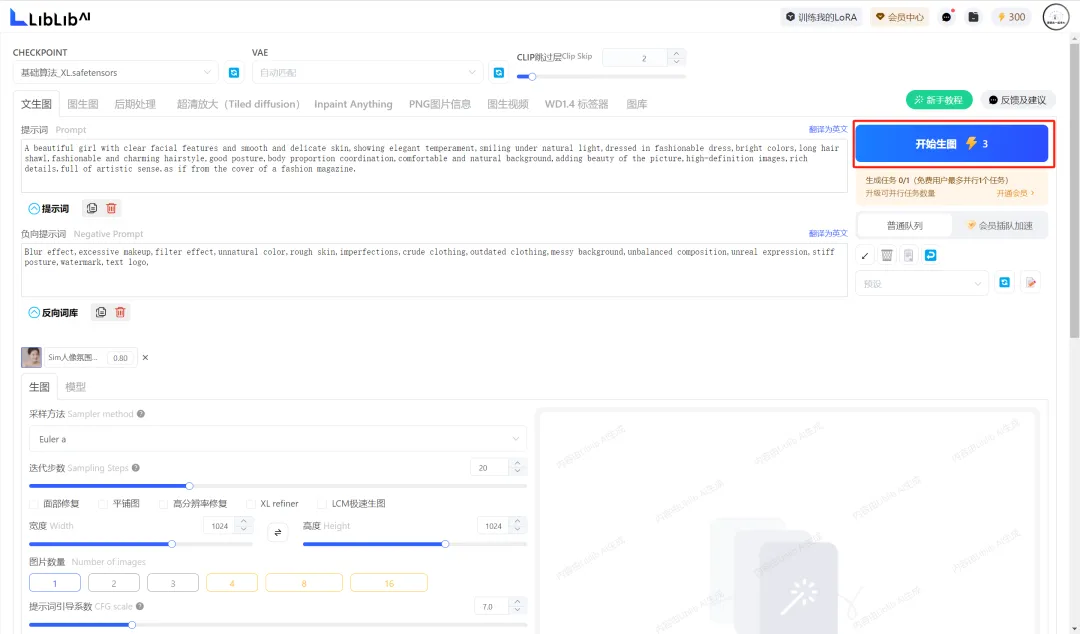Edit preset with the pencil-note icon
Image resolution: width=1080 pixels, height=634 pixels.
coord(1030,283)
